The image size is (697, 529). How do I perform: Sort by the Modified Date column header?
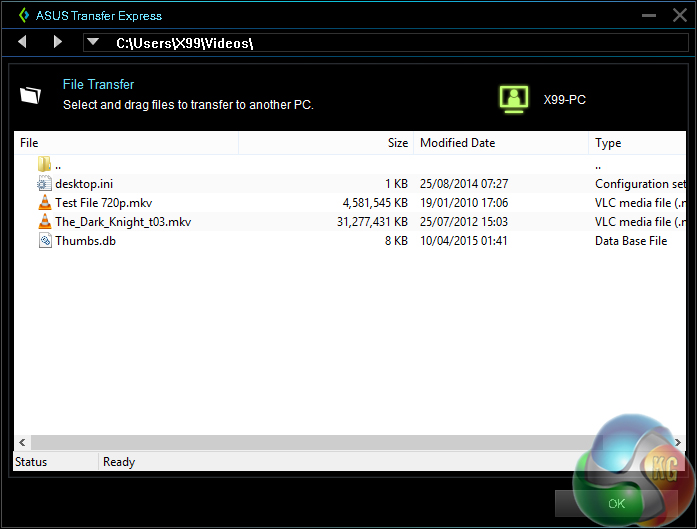(501, 143)
